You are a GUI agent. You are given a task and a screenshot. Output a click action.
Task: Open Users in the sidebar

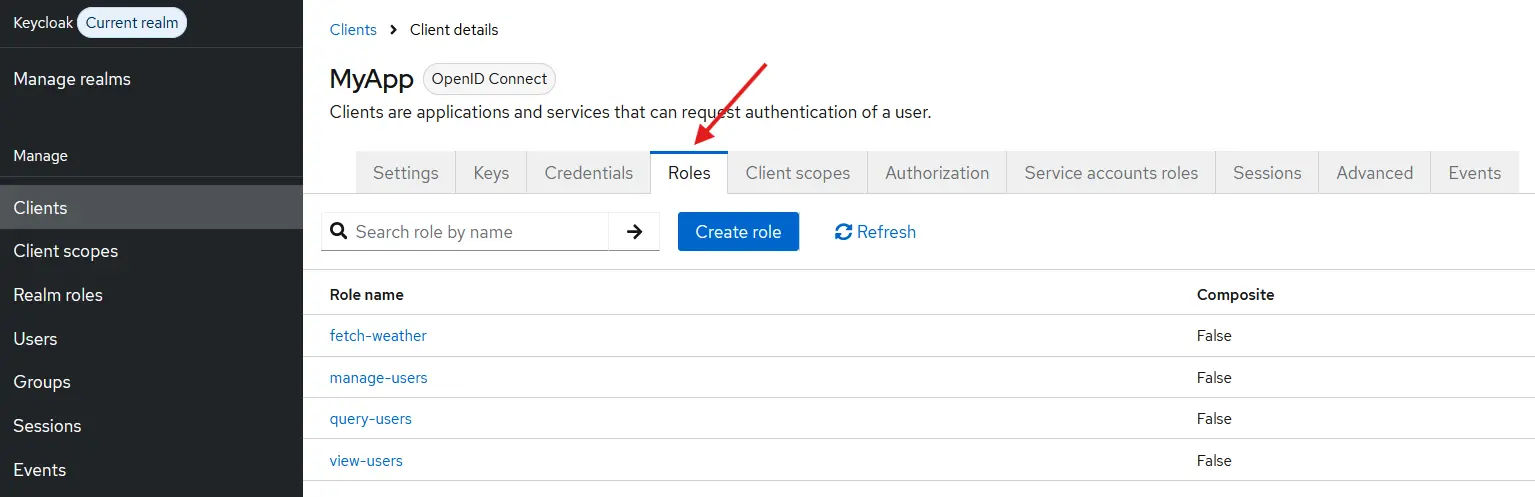pos(35,339)
